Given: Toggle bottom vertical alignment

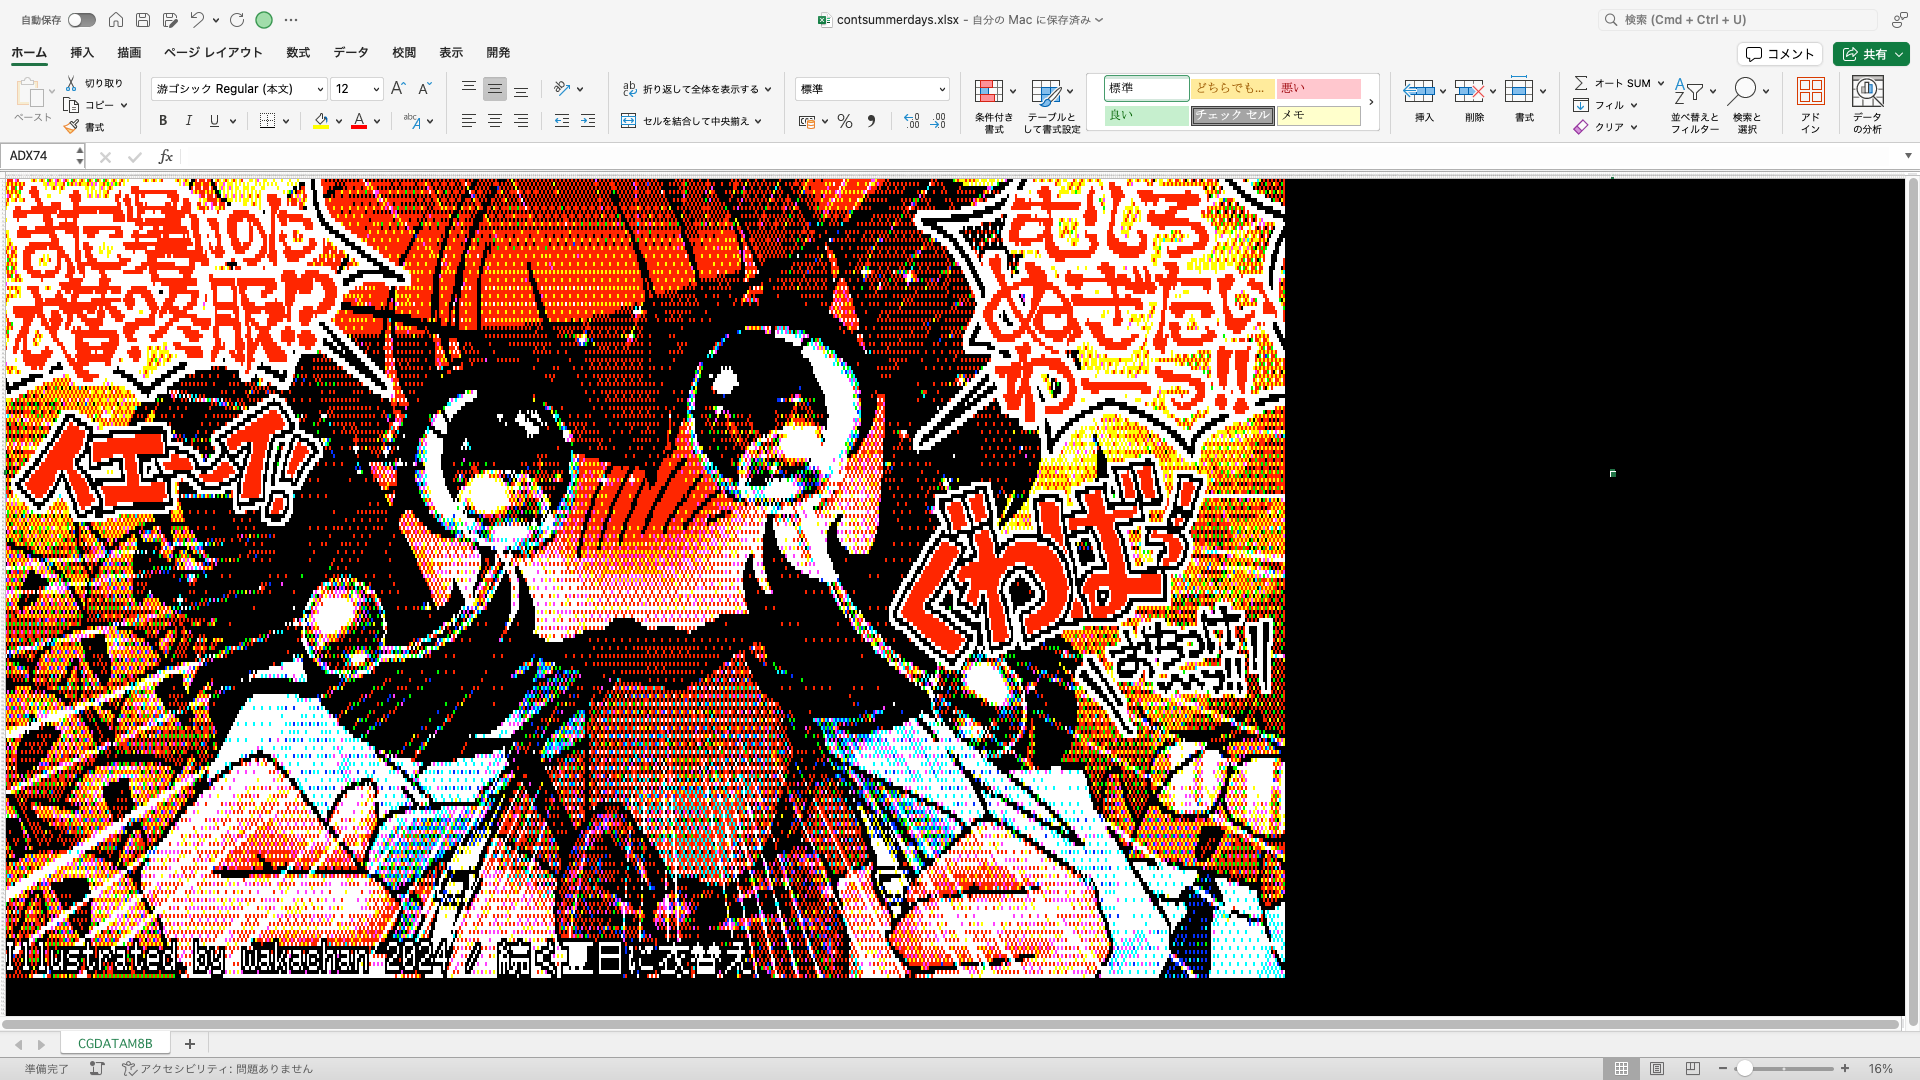Looking at the screenshot, I should click(521, 89).
